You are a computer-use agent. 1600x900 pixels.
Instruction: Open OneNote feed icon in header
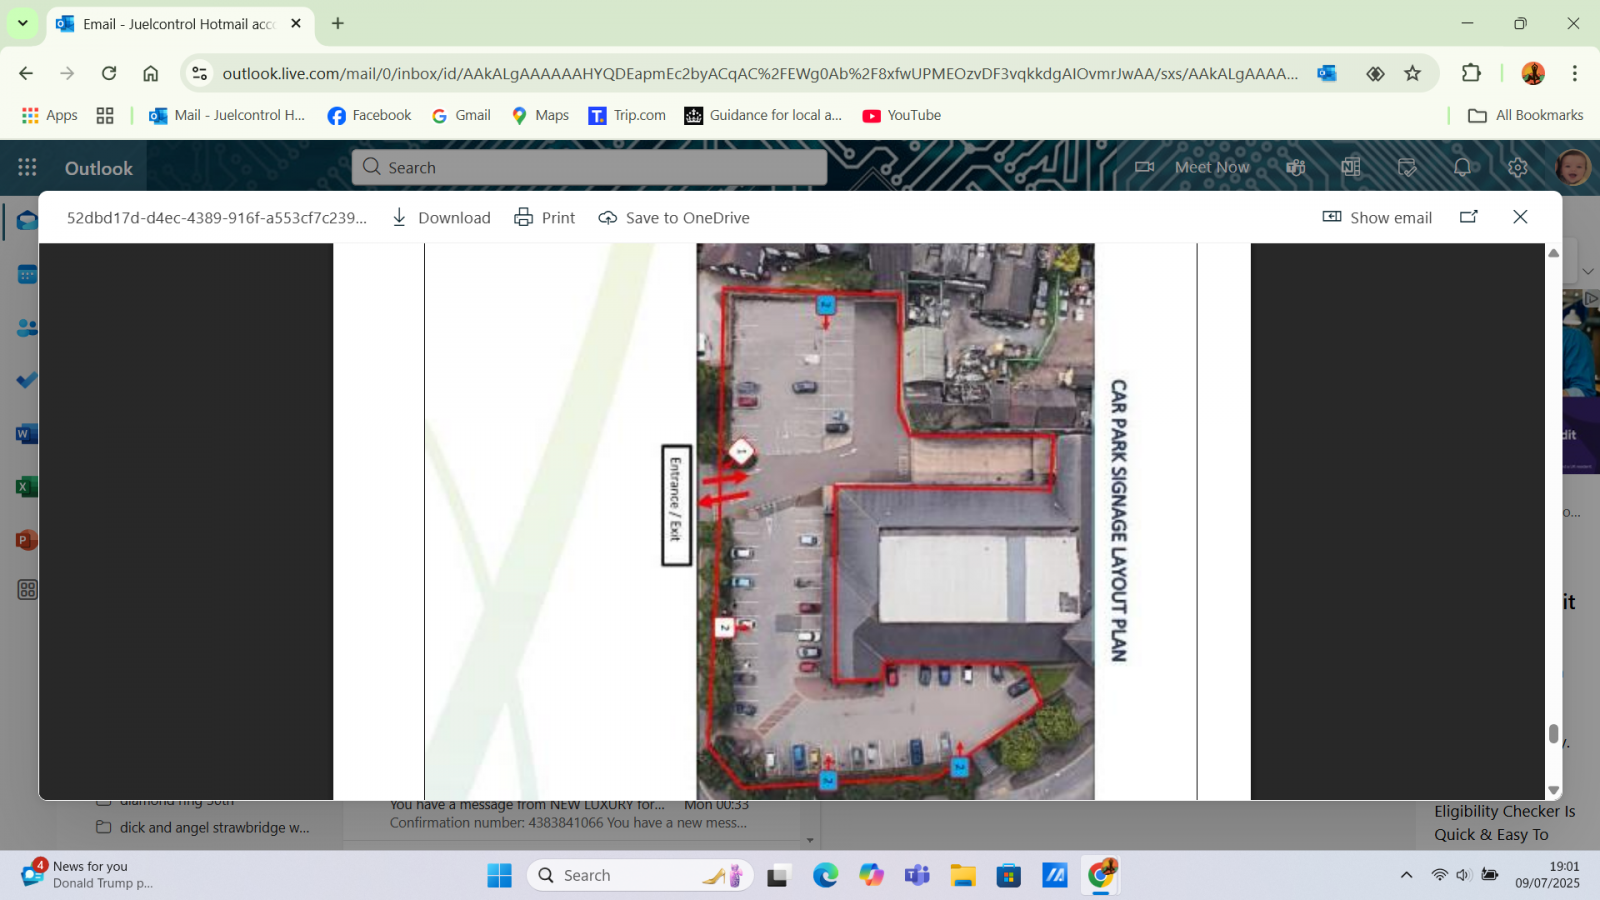pos(1351,167)
